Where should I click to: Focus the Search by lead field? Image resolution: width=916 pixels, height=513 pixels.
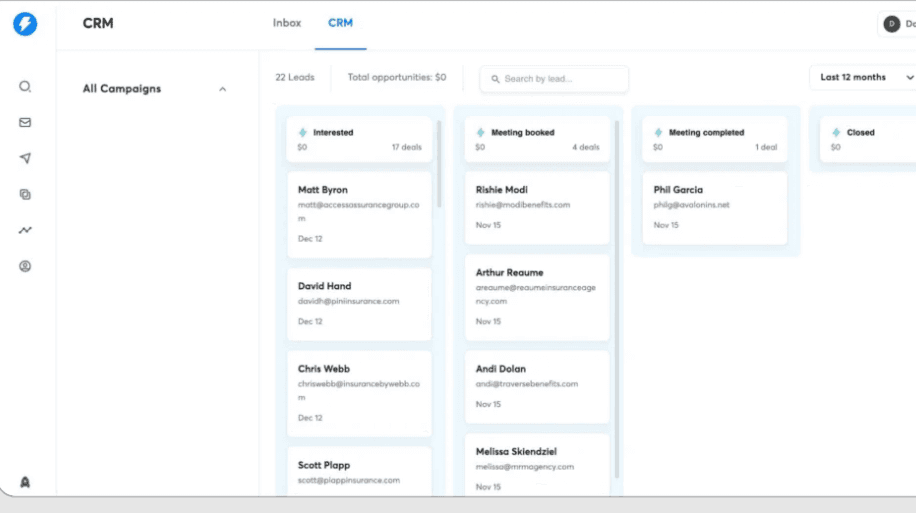click(554, 79)
